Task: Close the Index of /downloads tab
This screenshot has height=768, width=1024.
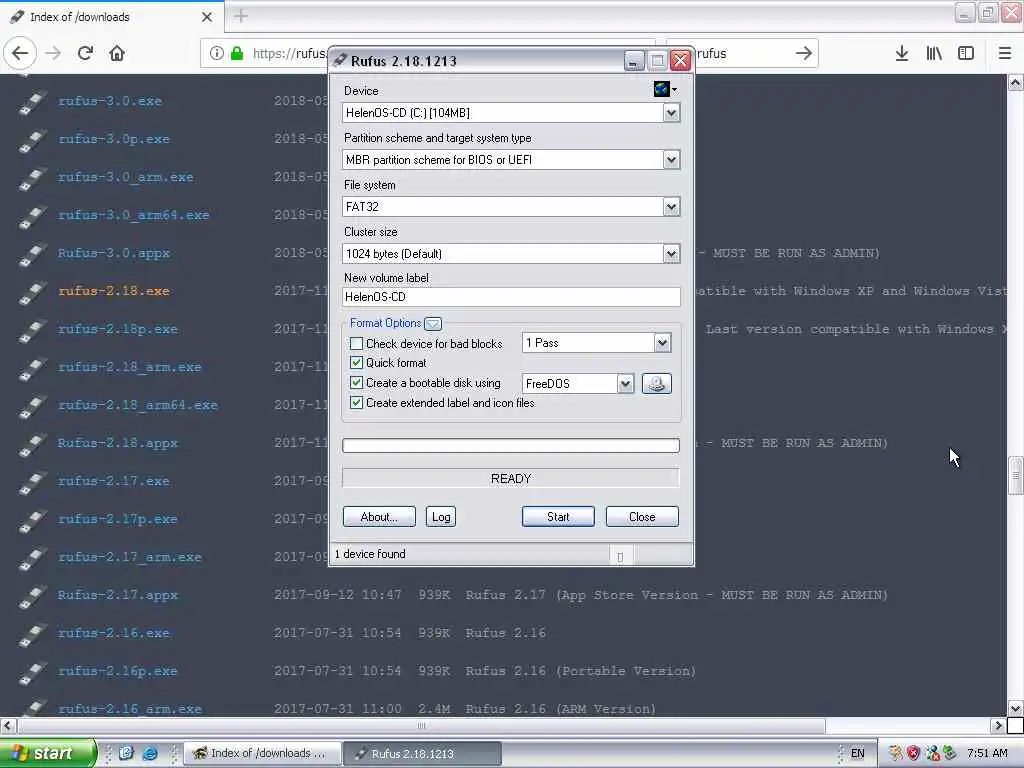Action: 207,17
